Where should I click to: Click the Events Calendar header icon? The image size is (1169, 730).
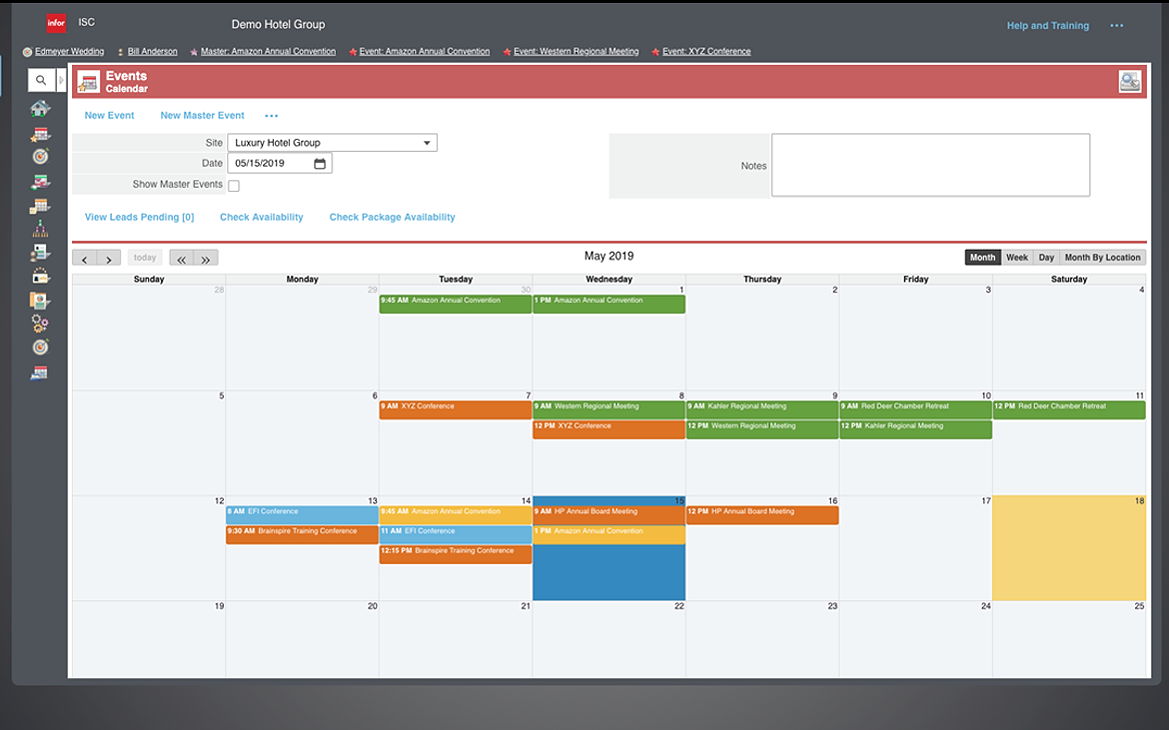coord(89,82)
